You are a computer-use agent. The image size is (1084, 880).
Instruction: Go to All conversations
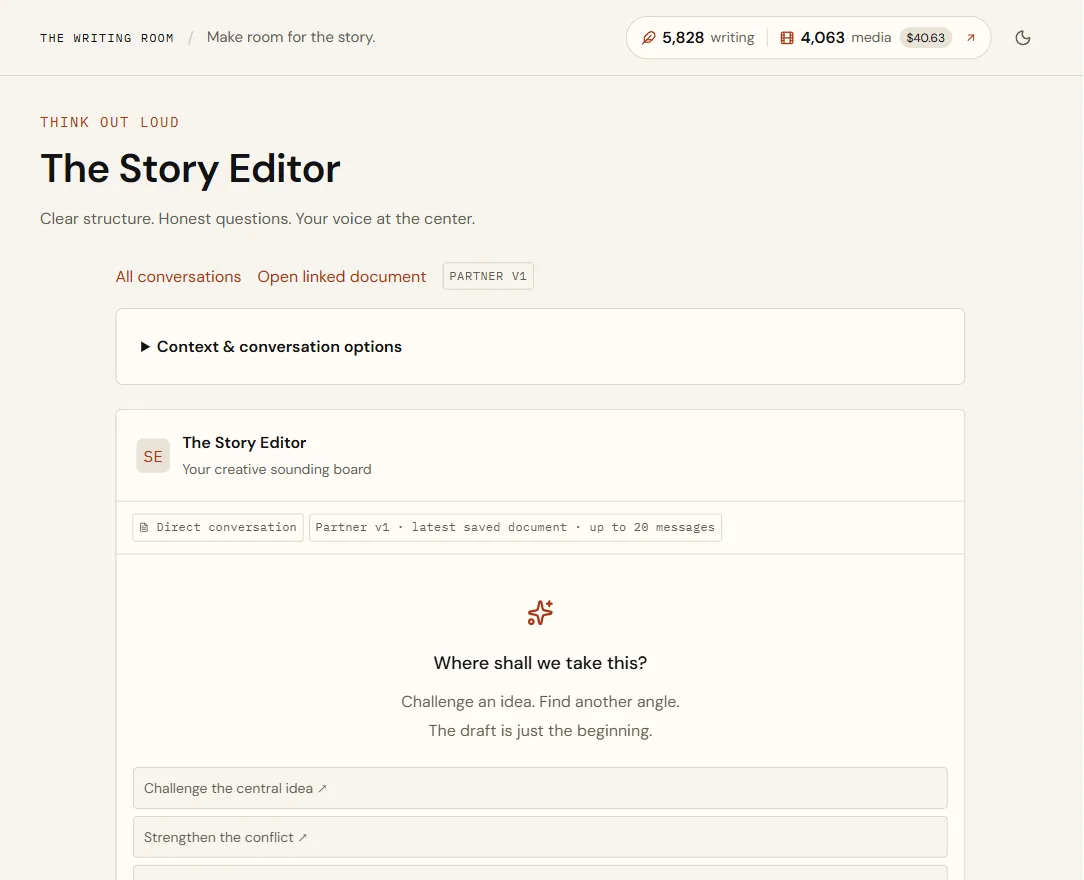pos(178,277)
